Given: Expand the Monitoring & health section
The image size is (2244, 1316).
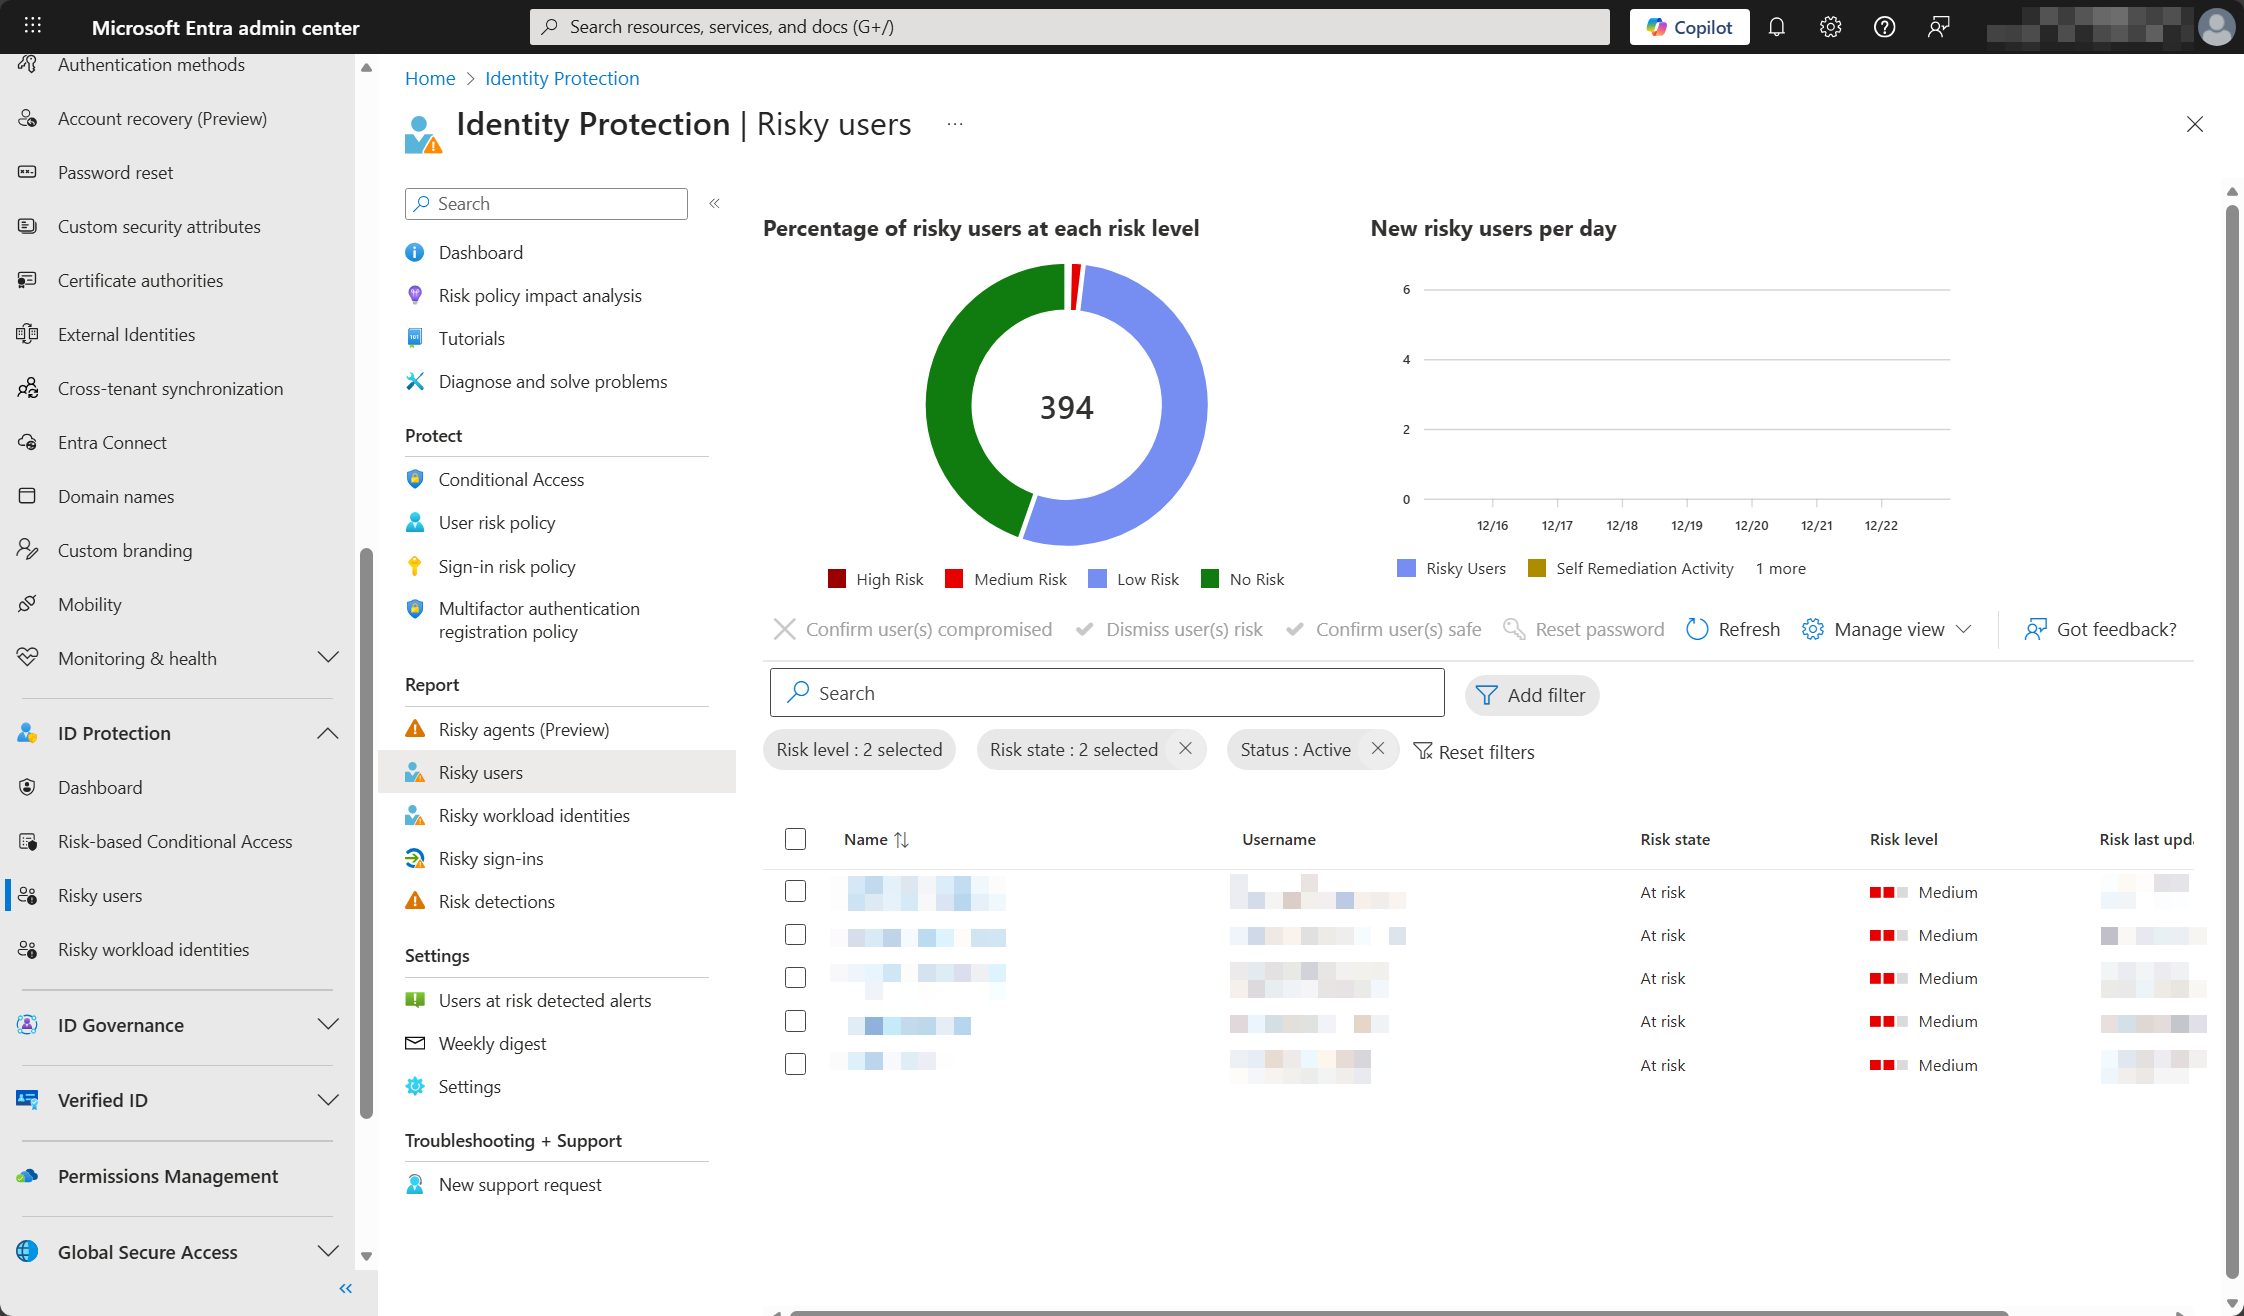Looking at the screenshot, I should click(x=327, y=658).
